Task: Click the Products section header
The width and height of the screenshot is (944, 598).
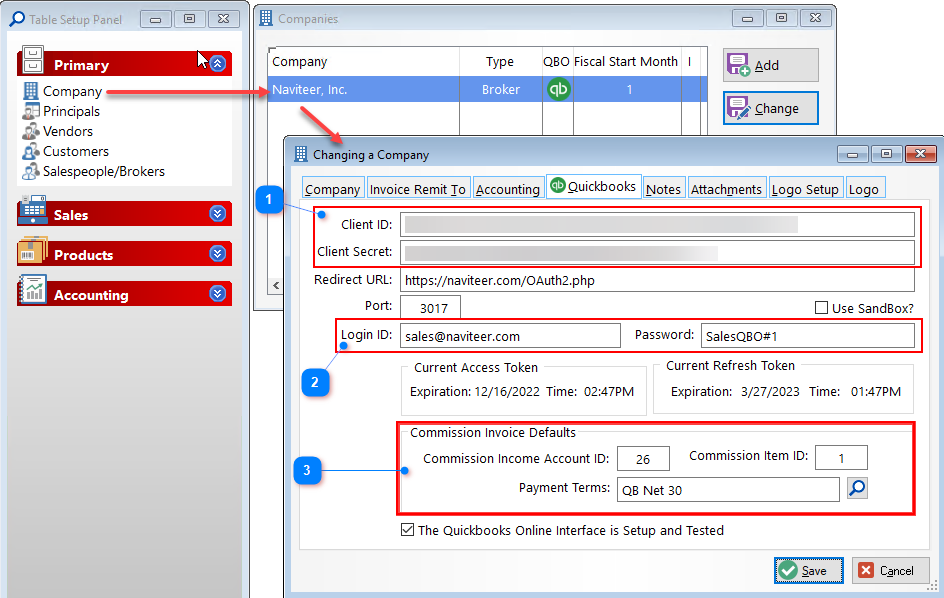Action: 125,254
